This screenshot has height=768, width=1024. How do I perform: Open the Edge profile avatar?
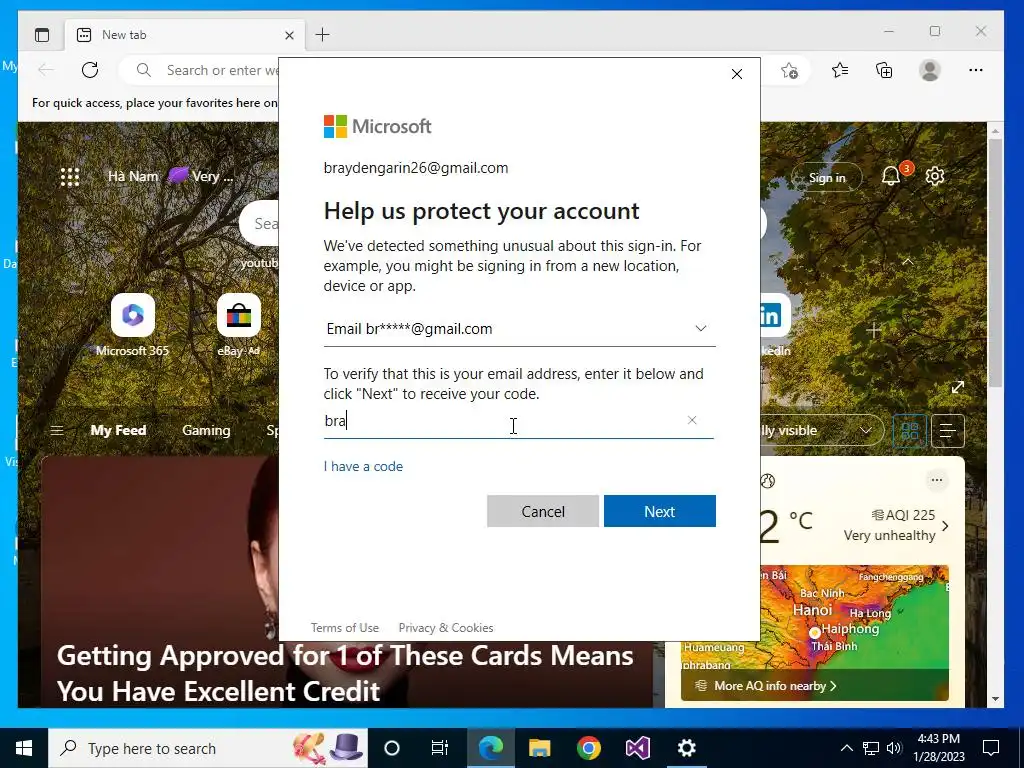pos(929,70)
